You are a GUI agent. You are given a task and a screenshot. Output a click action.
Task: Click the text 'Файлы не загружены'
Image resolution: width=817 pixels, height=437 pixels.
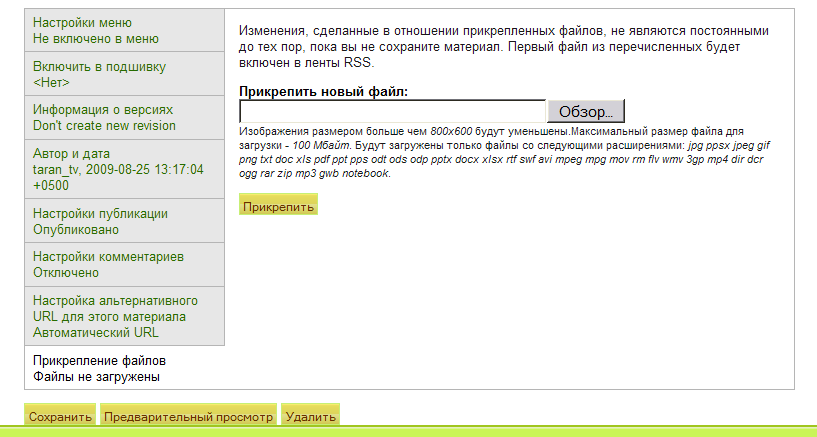click(96, 377)
